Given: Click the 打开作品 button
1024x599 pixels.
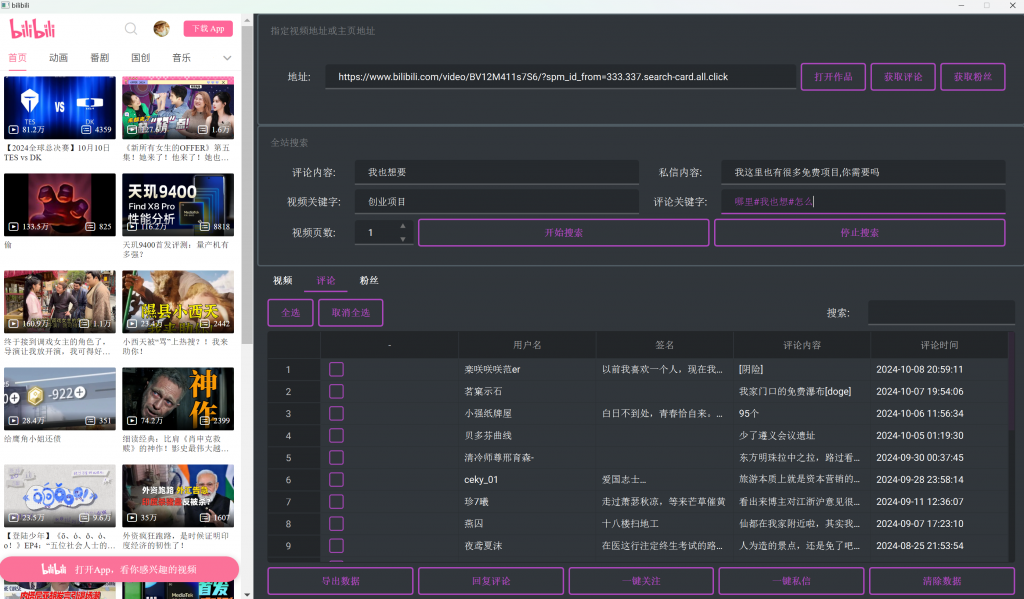Looking at the screenshot, I should pyautogui.click(x=833, y=76).
